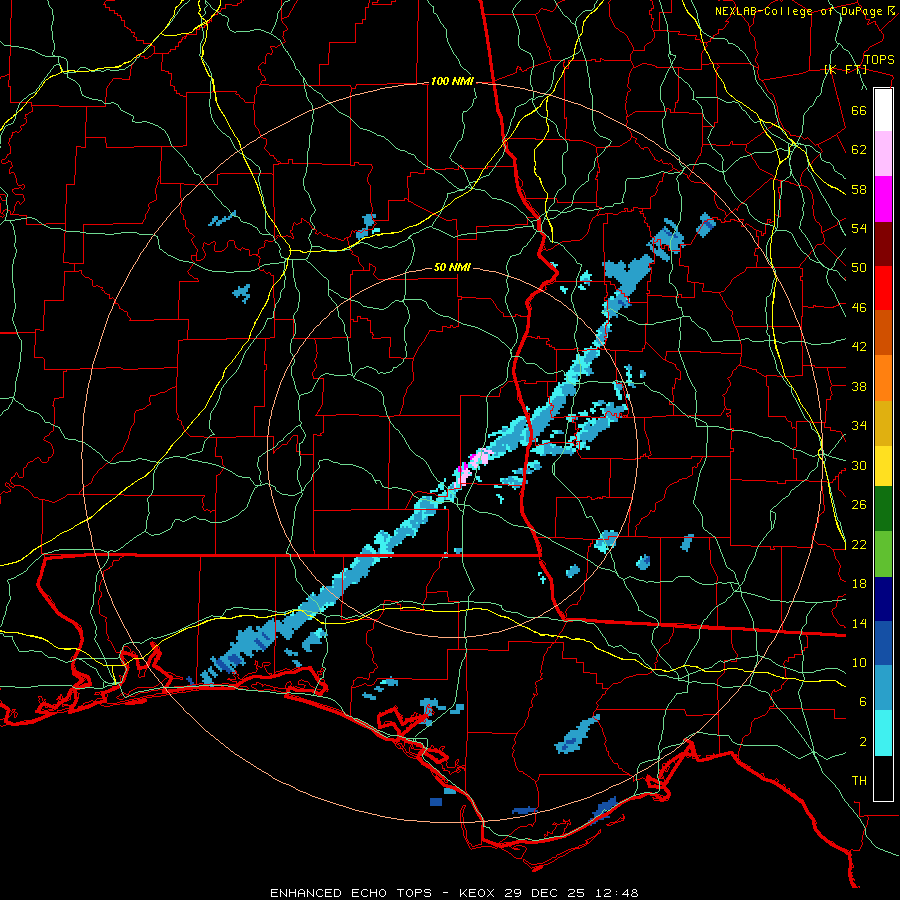Screen dimensions: 900x900
Task: Click the cyan swatch near 2
Action: pos(883,733)
